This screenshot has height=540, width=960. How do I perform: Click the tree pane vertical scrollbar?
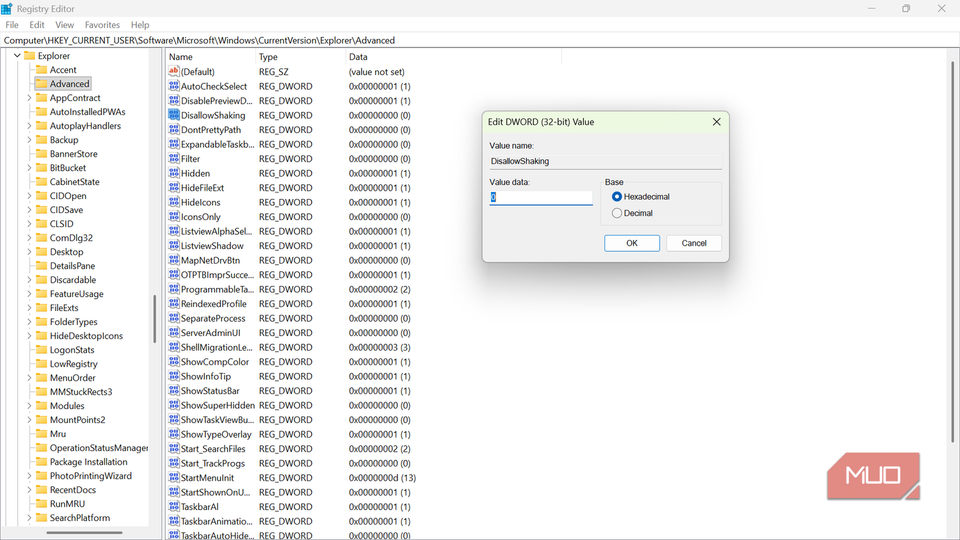154,318
